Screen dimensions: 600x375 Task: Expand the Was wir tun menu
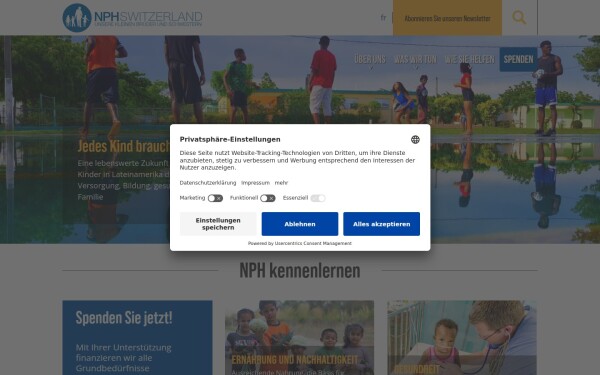[x=415, y=59]
